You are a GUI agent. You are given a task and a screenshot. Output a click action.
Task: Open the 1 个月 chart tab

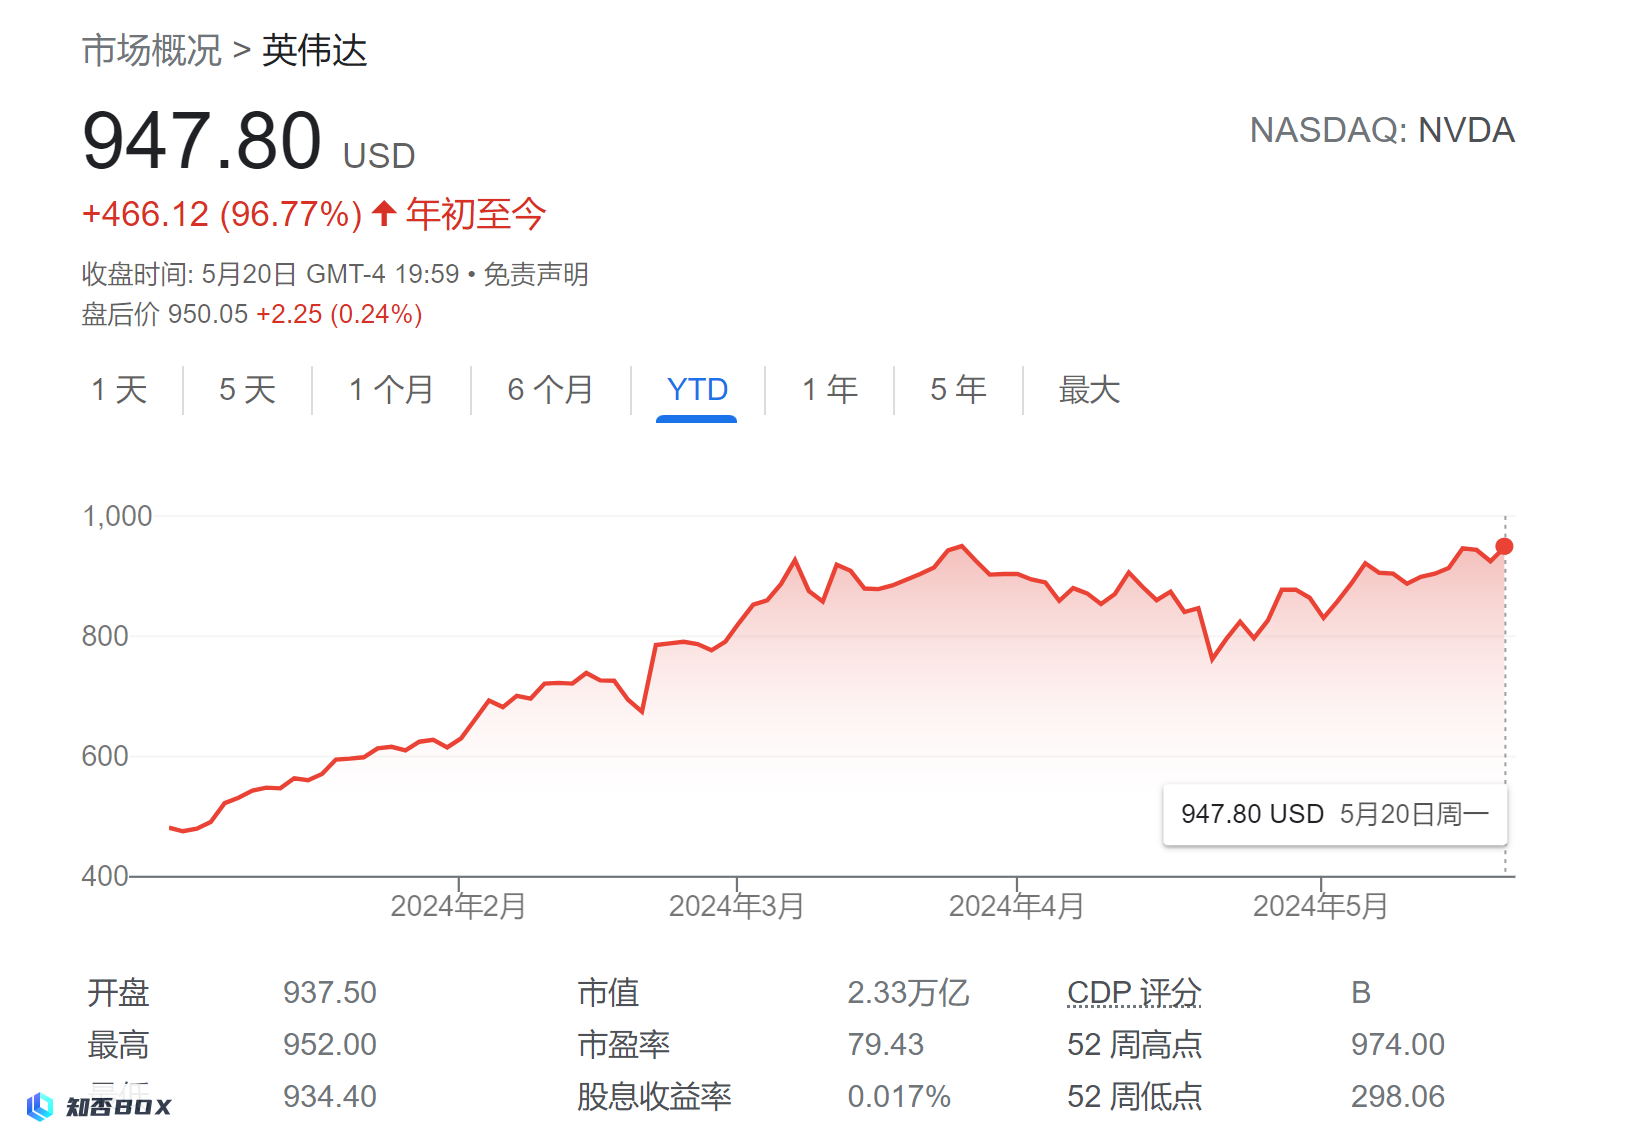click(391, 389)
